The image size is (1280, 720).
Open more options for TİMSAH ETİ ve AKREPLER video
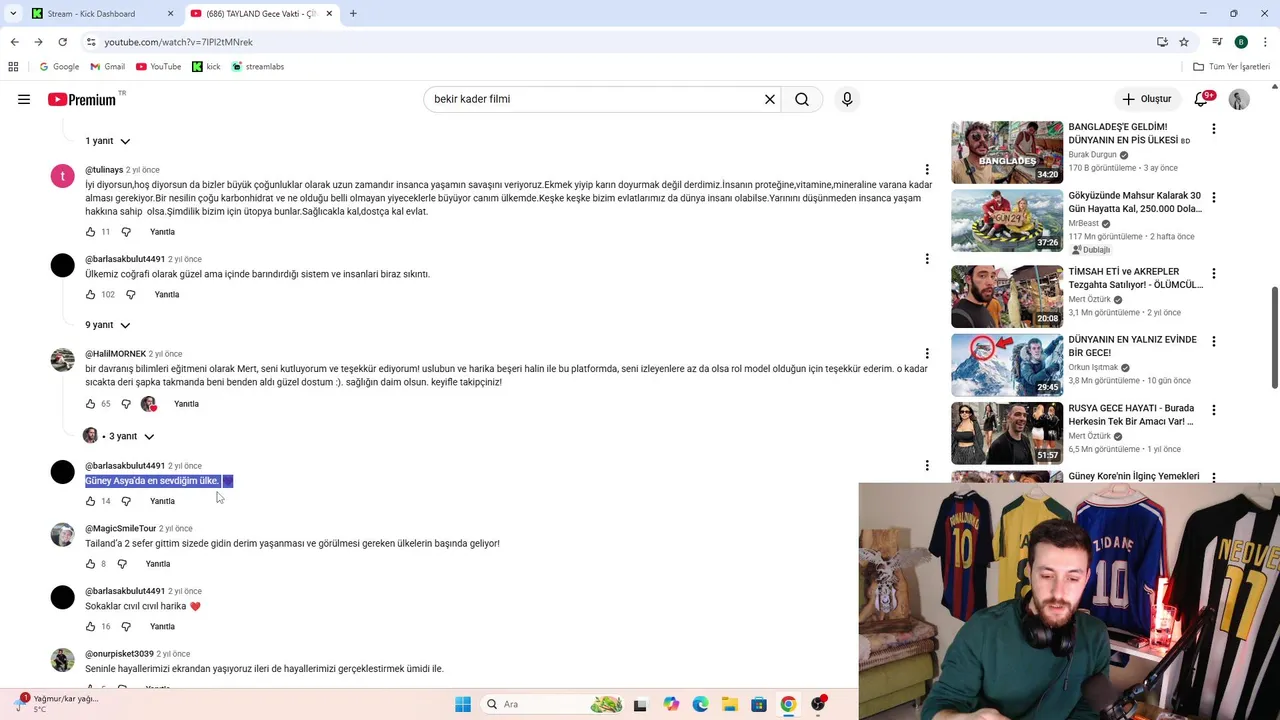click(x=1214, y=274)
